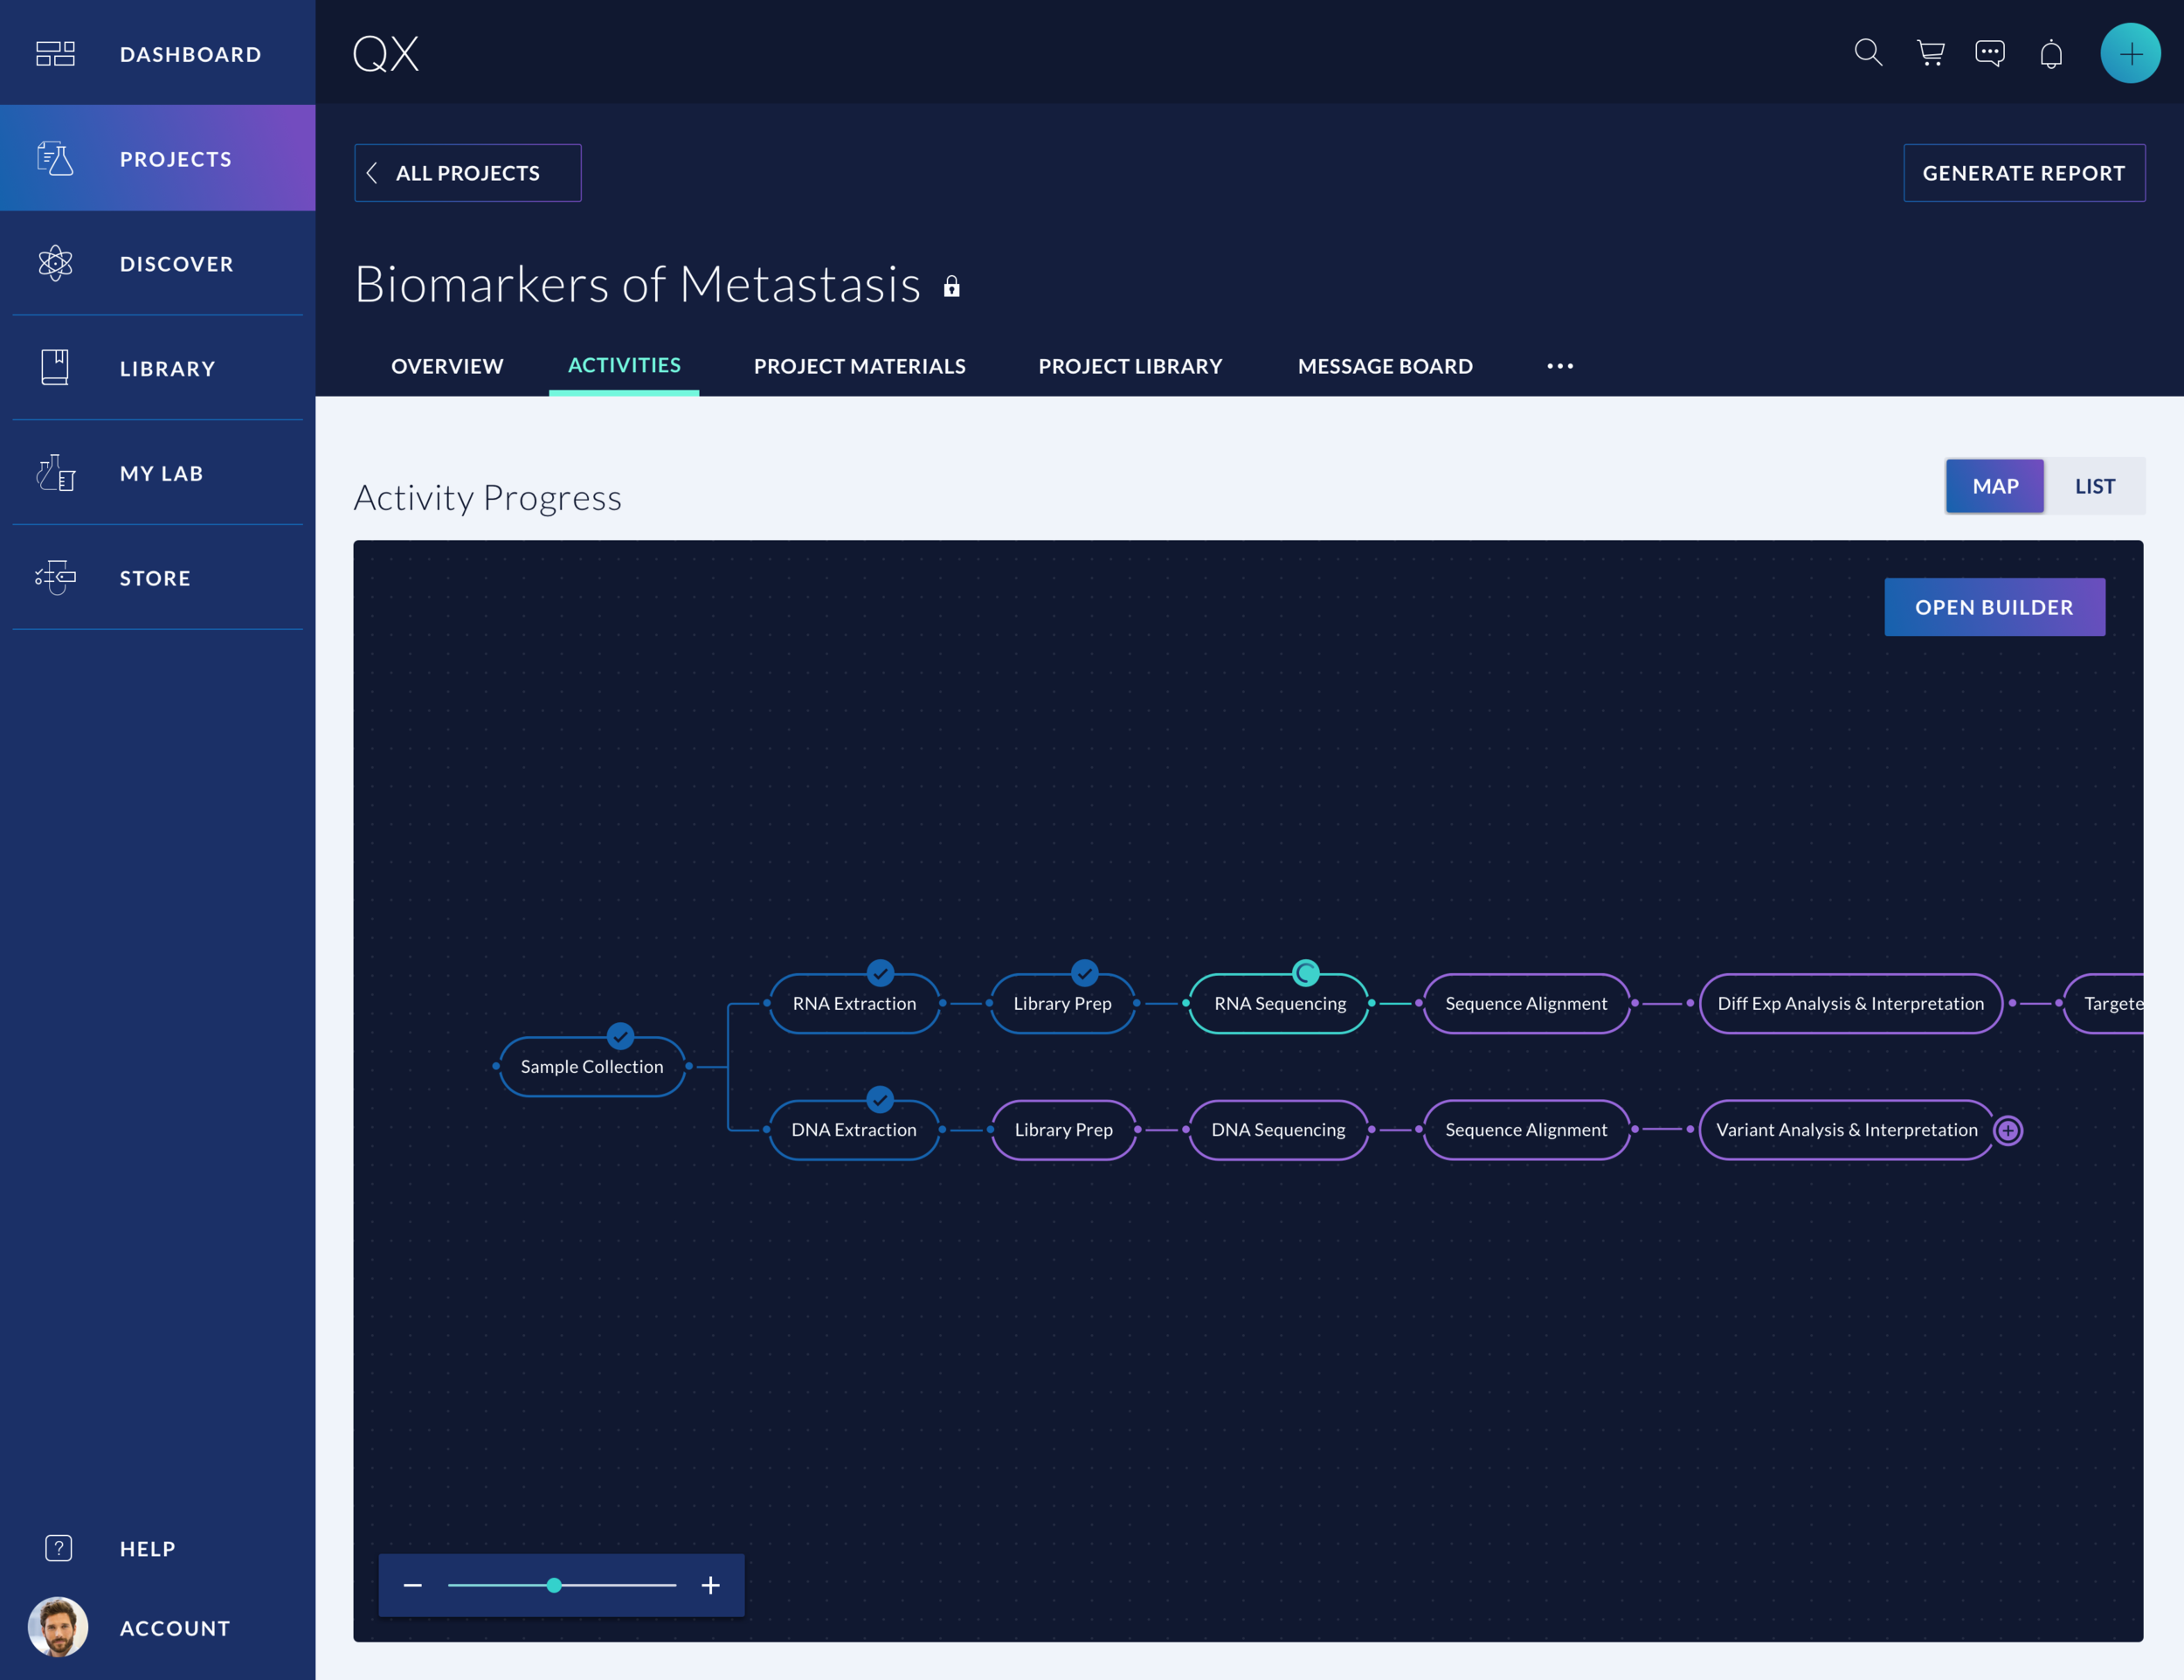Keep MAP view selected
The image size is (2184, 1680).
1995,486
